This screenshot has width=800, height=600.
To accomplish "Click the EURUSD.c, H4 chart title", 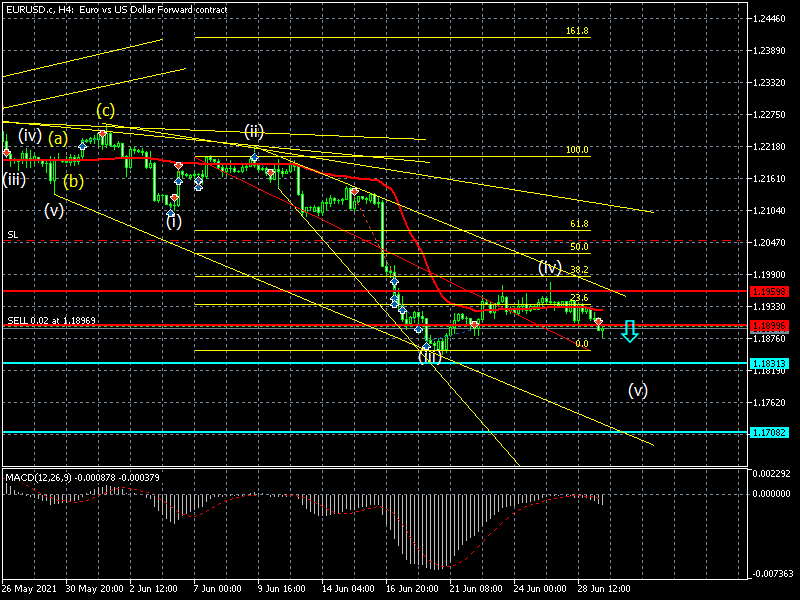I will point(115,9).
